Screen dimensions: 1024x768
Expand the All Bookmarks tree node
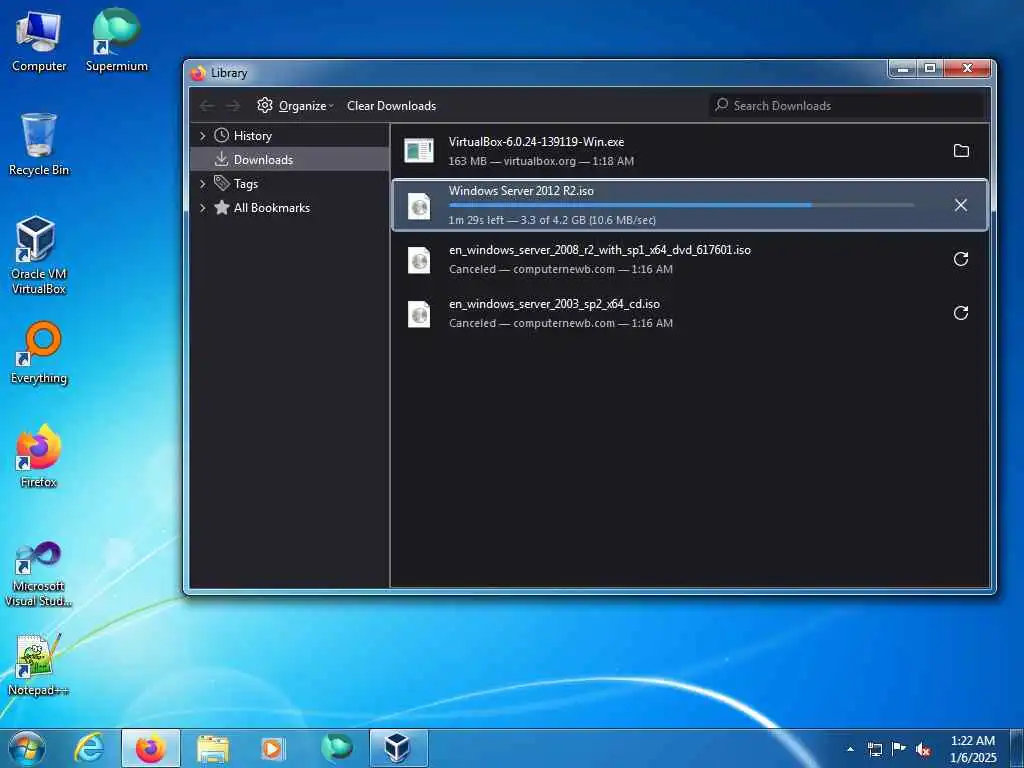[x=202, y=208]
